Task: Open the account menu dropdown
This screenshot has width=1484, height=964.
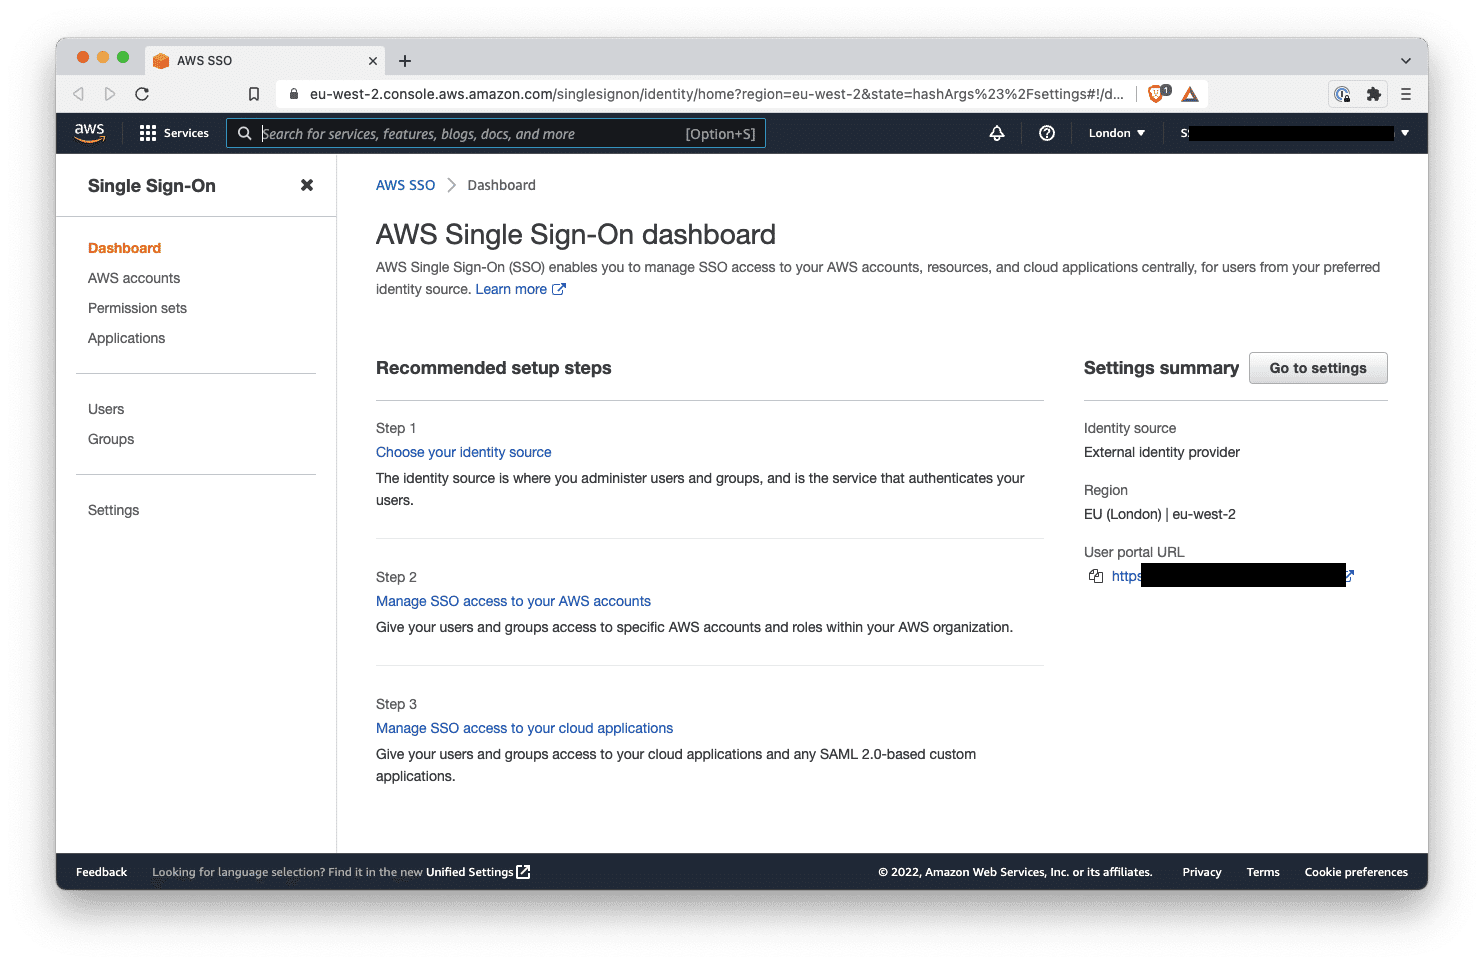Action: [1294, 133]
